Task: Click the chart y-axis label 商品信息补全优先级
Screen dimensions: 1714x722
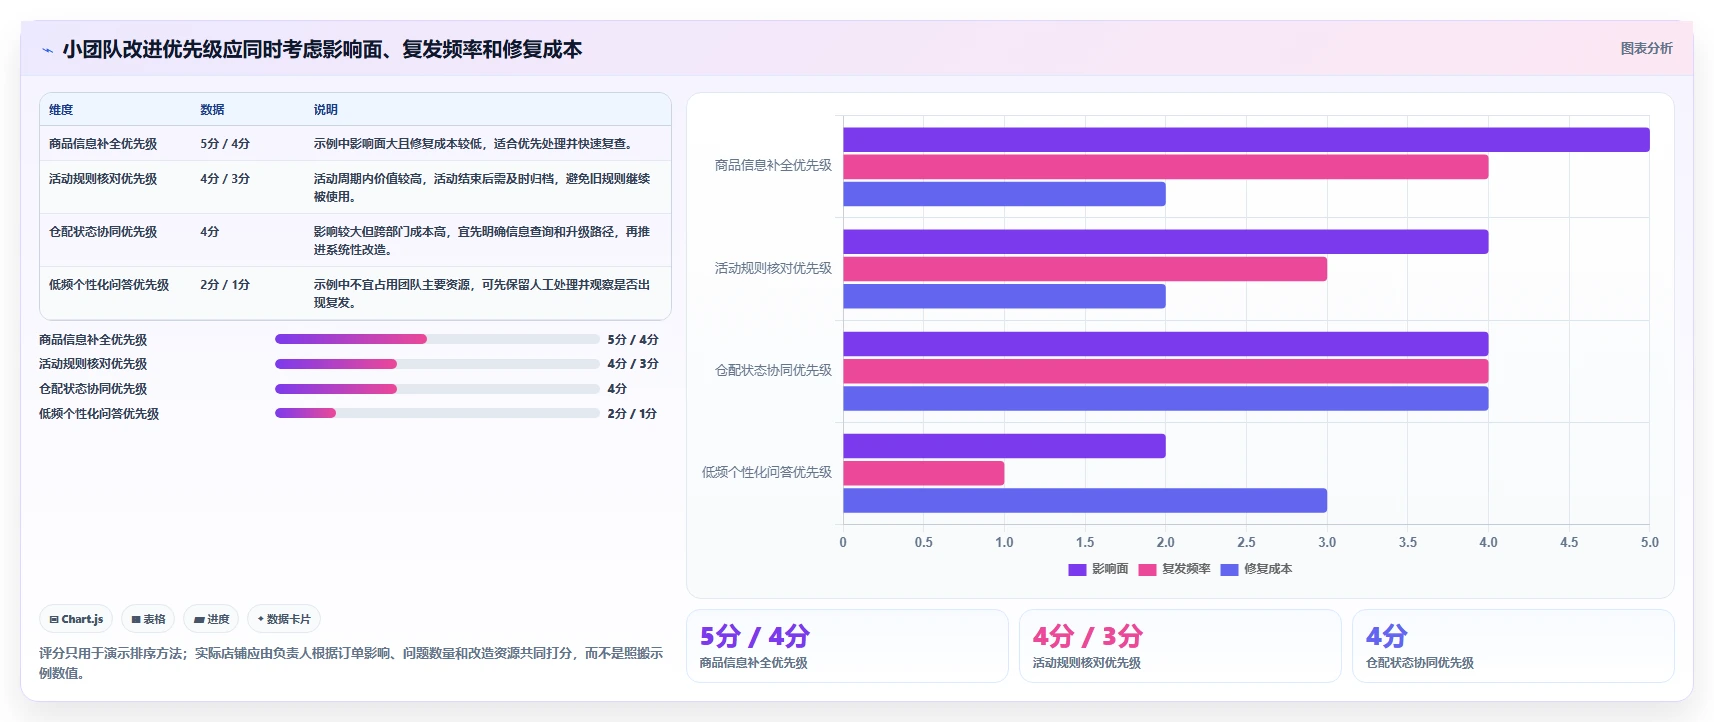Action: [x=773, y=166]
